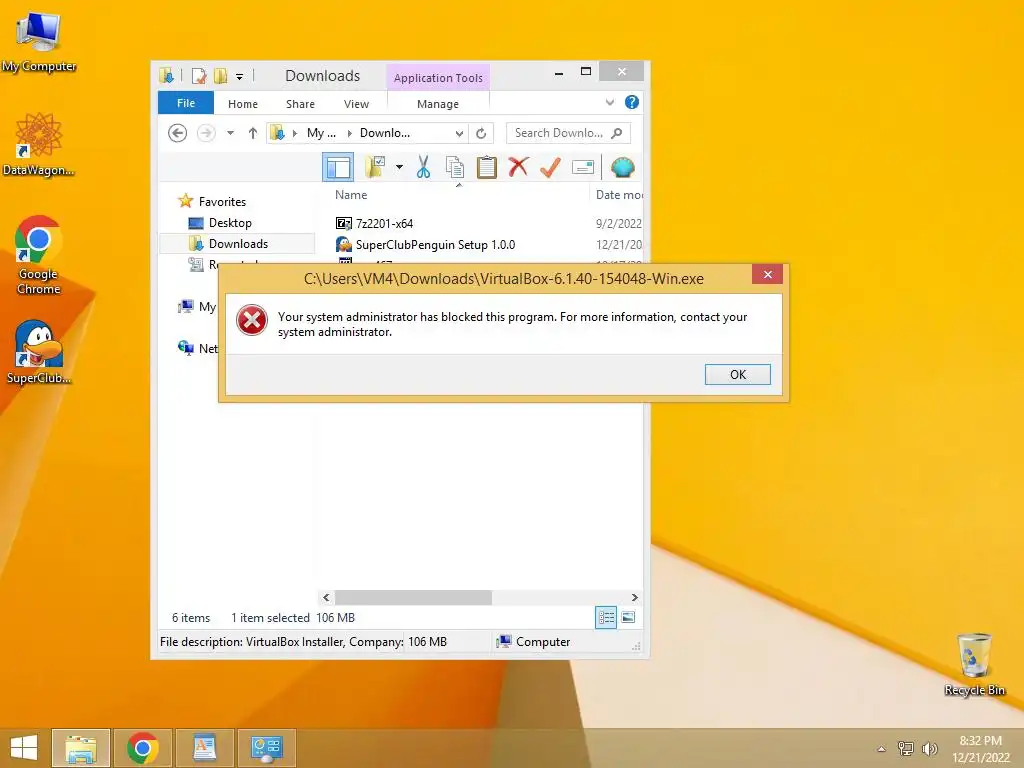Click the Rename field icon in toolbar
Image resolution: width=1024 pixels, height=768 pixels.
pyautogui.click(x=583, y=167)
